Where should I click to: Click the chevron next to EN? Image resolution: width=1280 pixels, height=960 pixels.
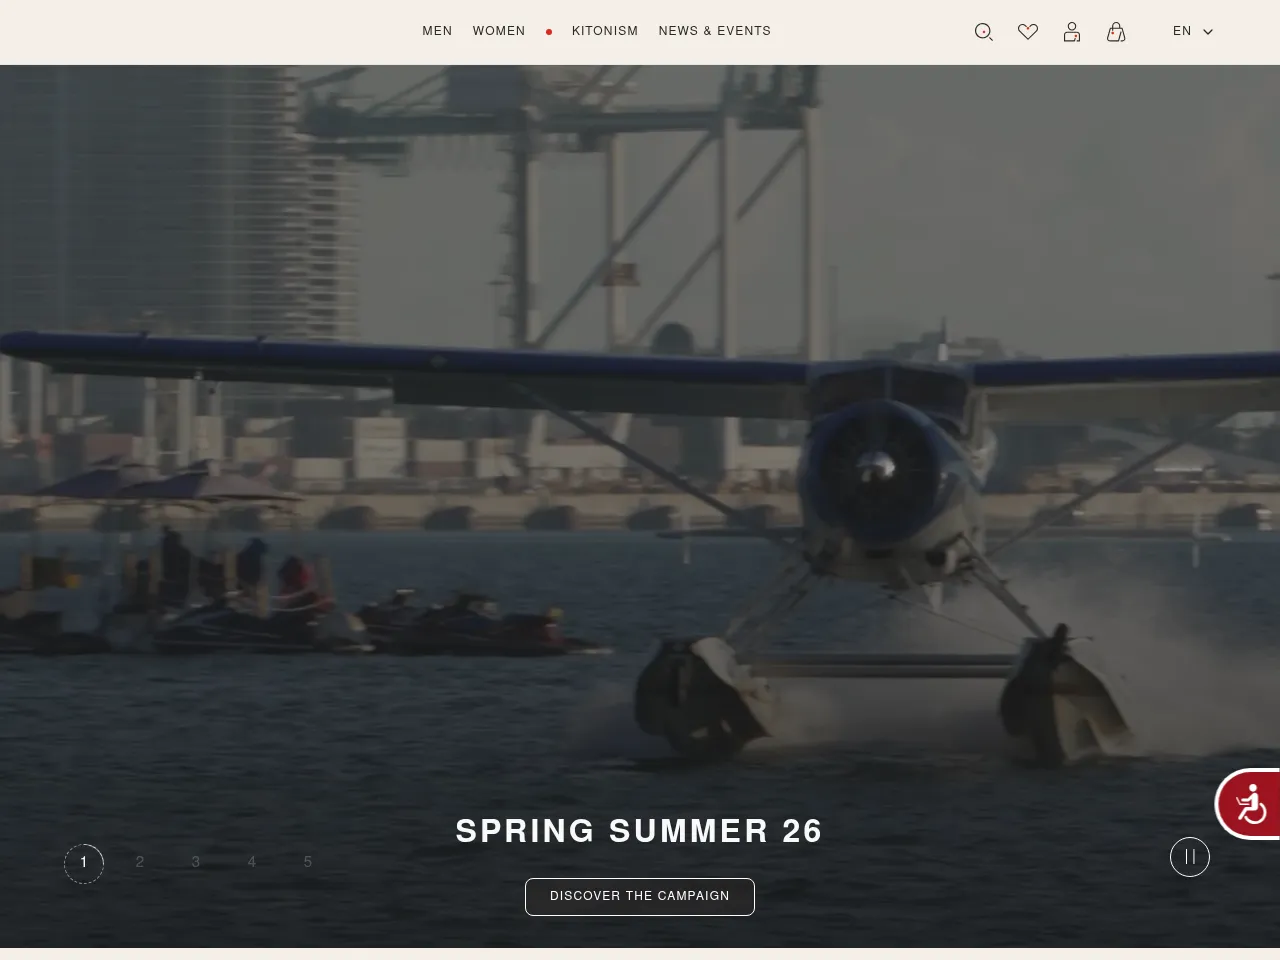(1208, 31)
